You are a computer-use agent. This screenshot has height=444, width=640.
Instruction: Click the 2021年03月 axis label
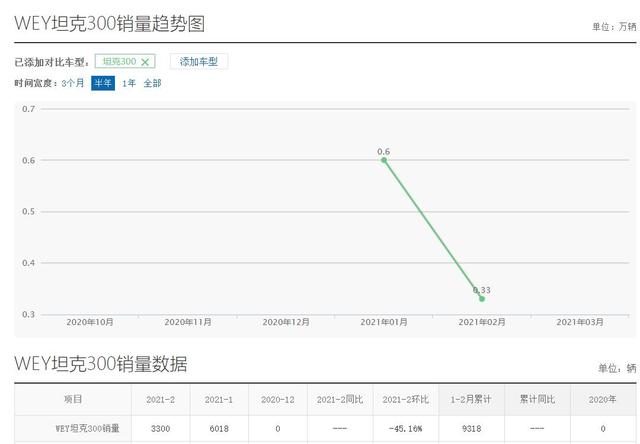pyautogui.click(x=580, y=322)
